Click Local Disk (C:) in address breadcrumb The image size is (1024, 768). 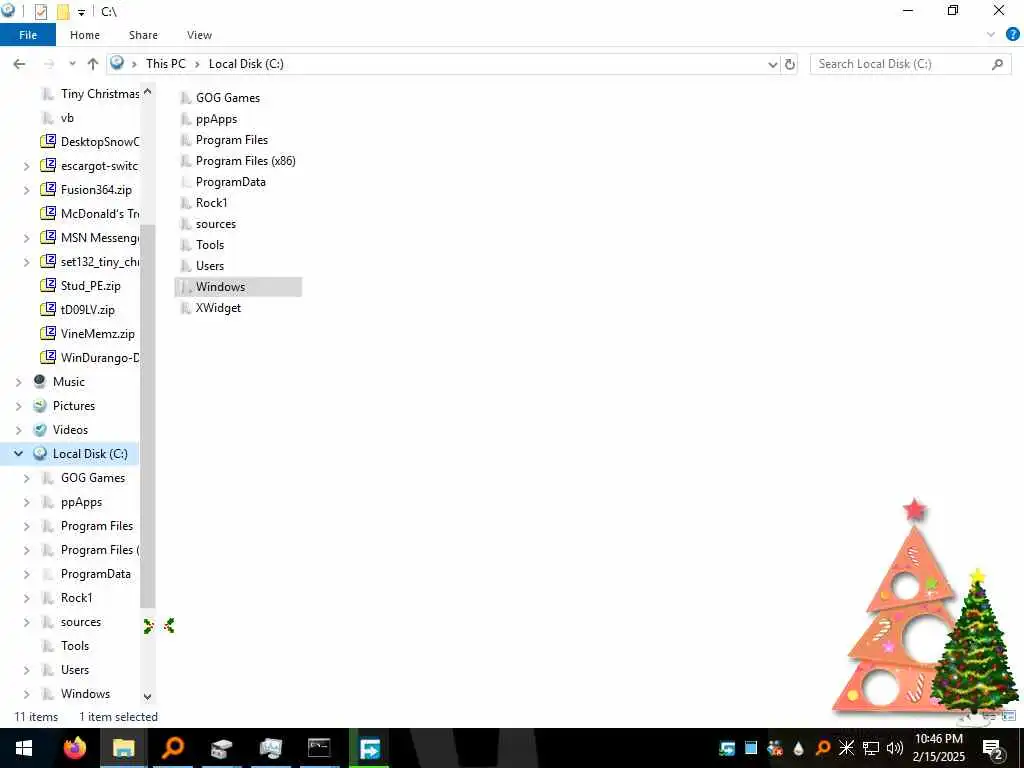[x=246, y=64]
